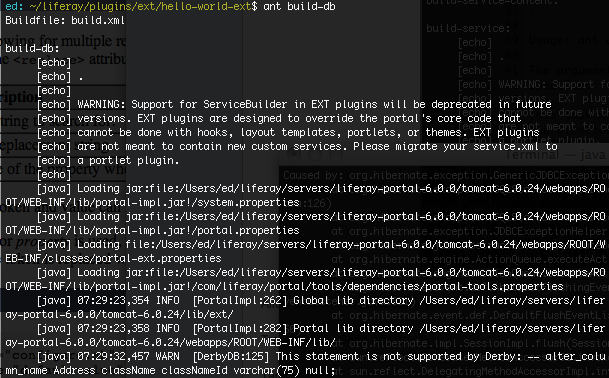Viewport: 609px width, 378px height.
Task: Click the zoom button of background Terminal window
Action: [336, 155]
